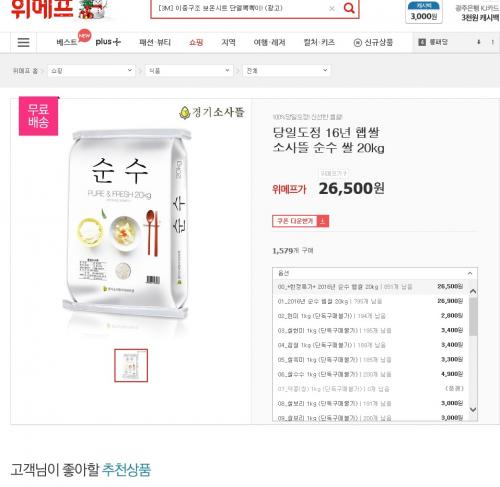The image size is (500, 487).
Task: Select the 26,500원 한정특가 option
Action: pos(370,287)
